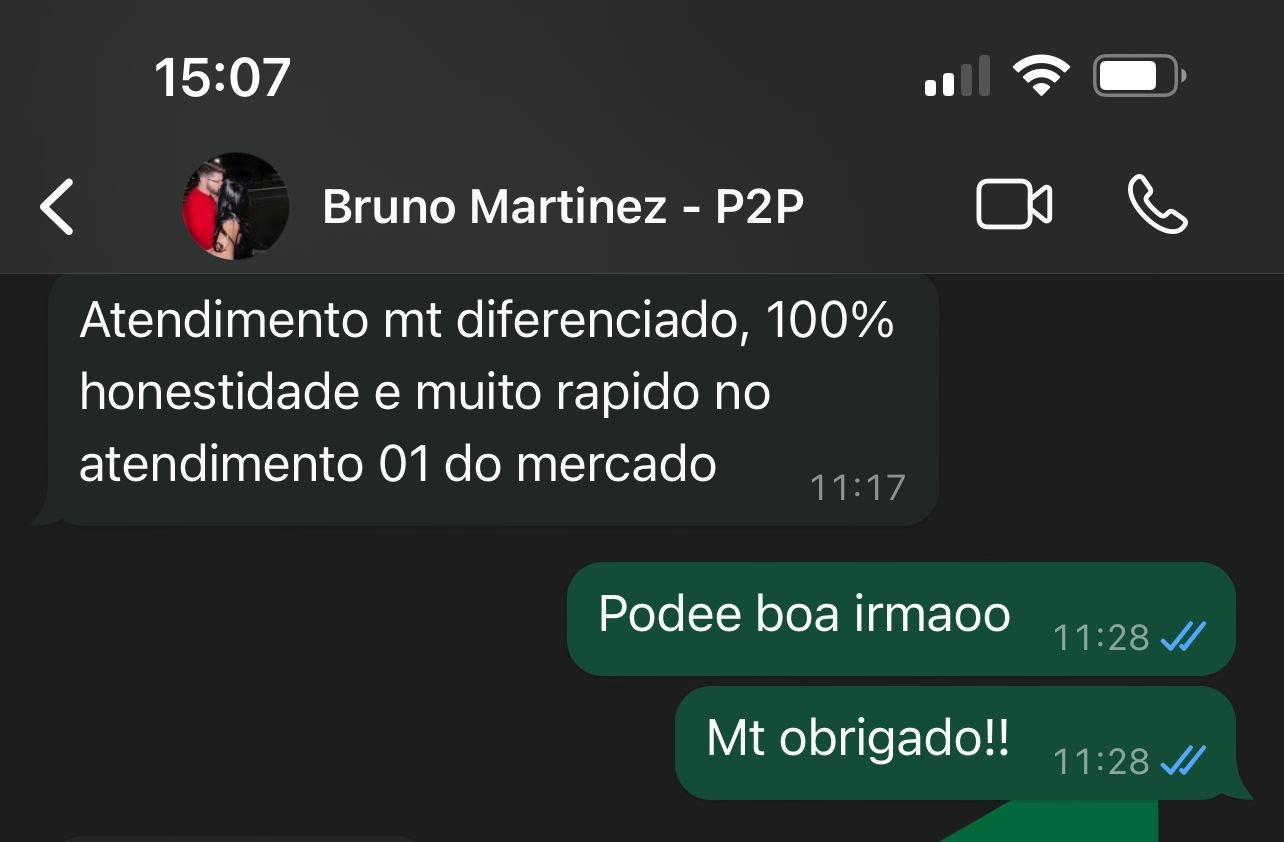Tap the read checkmarks on 'Podee boa irmaoo'
This screenshot has height=842, width=1284.
pos(1183,636)
